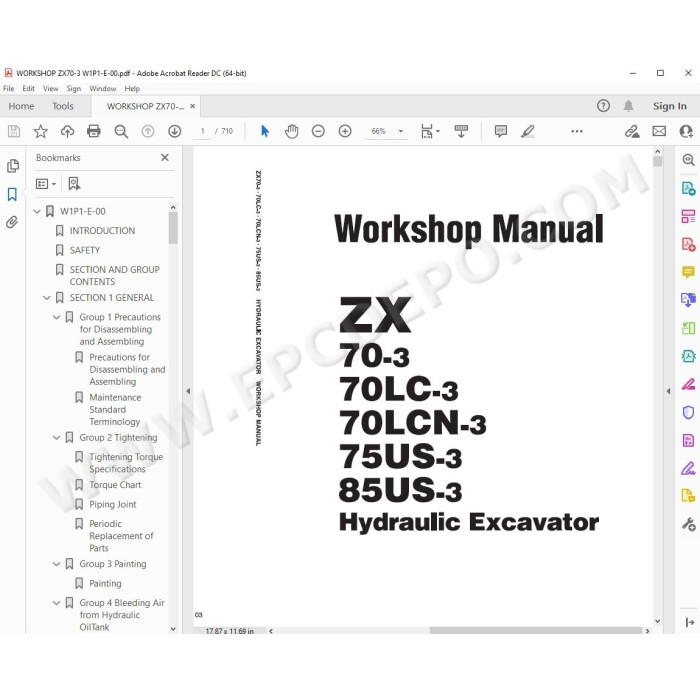Viewport: 700px width, 700px height.
Task: Open the View menu
Action: pyautogui.click(x=50, y=88)
